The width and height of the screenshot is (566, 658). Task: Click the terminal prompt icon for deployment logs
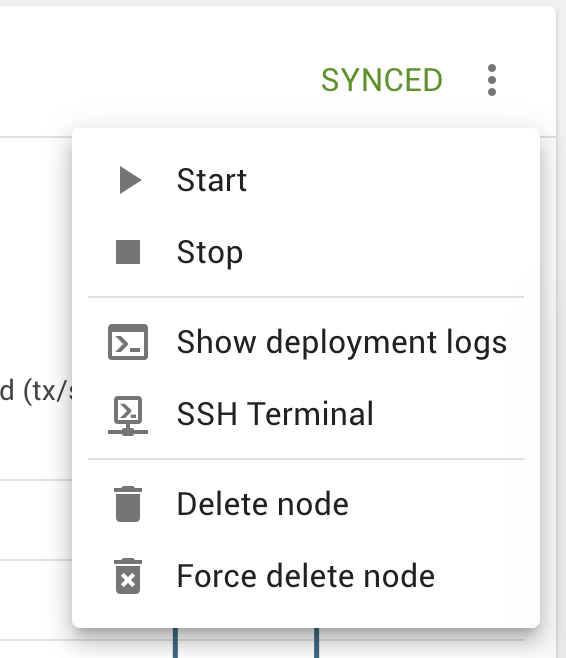128,342
